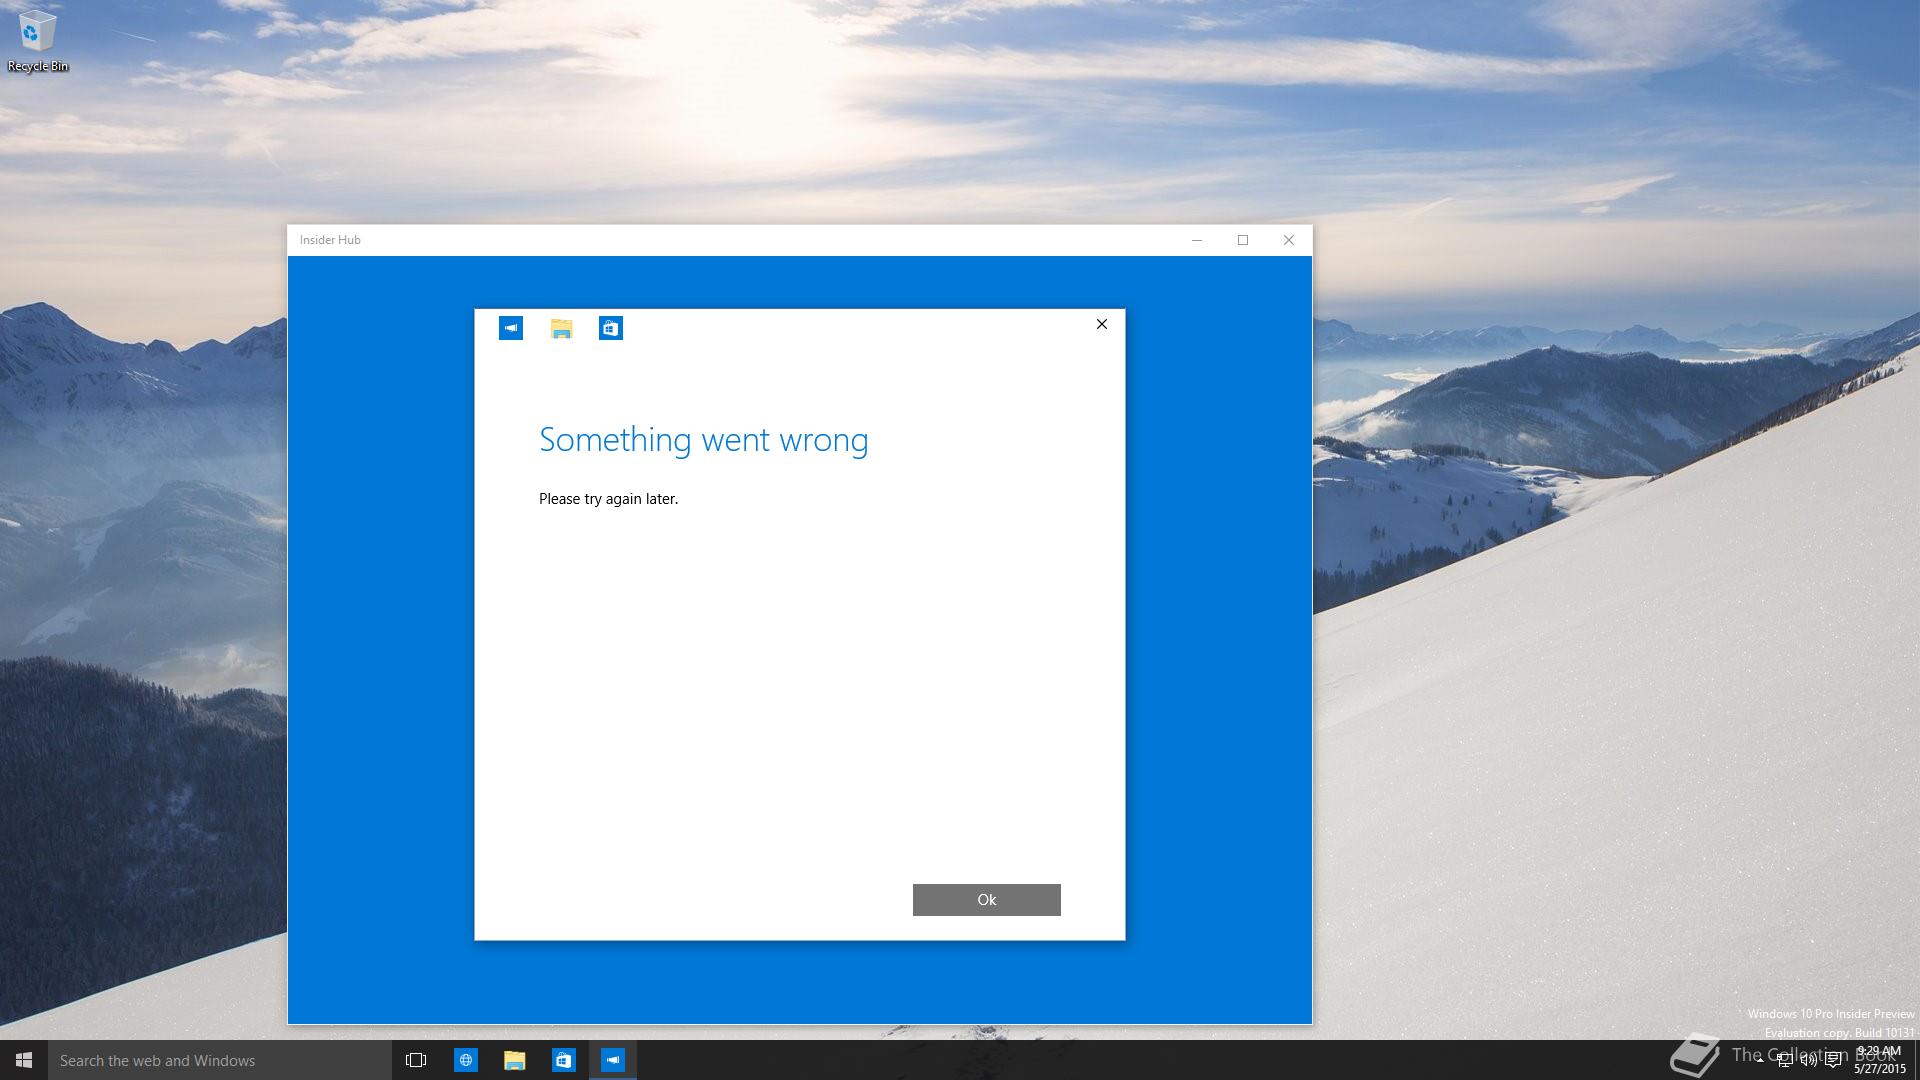Dismiss the Something went wrong dialog with X
This screenshot has height=1080, width=1920.
point(1101,324)
